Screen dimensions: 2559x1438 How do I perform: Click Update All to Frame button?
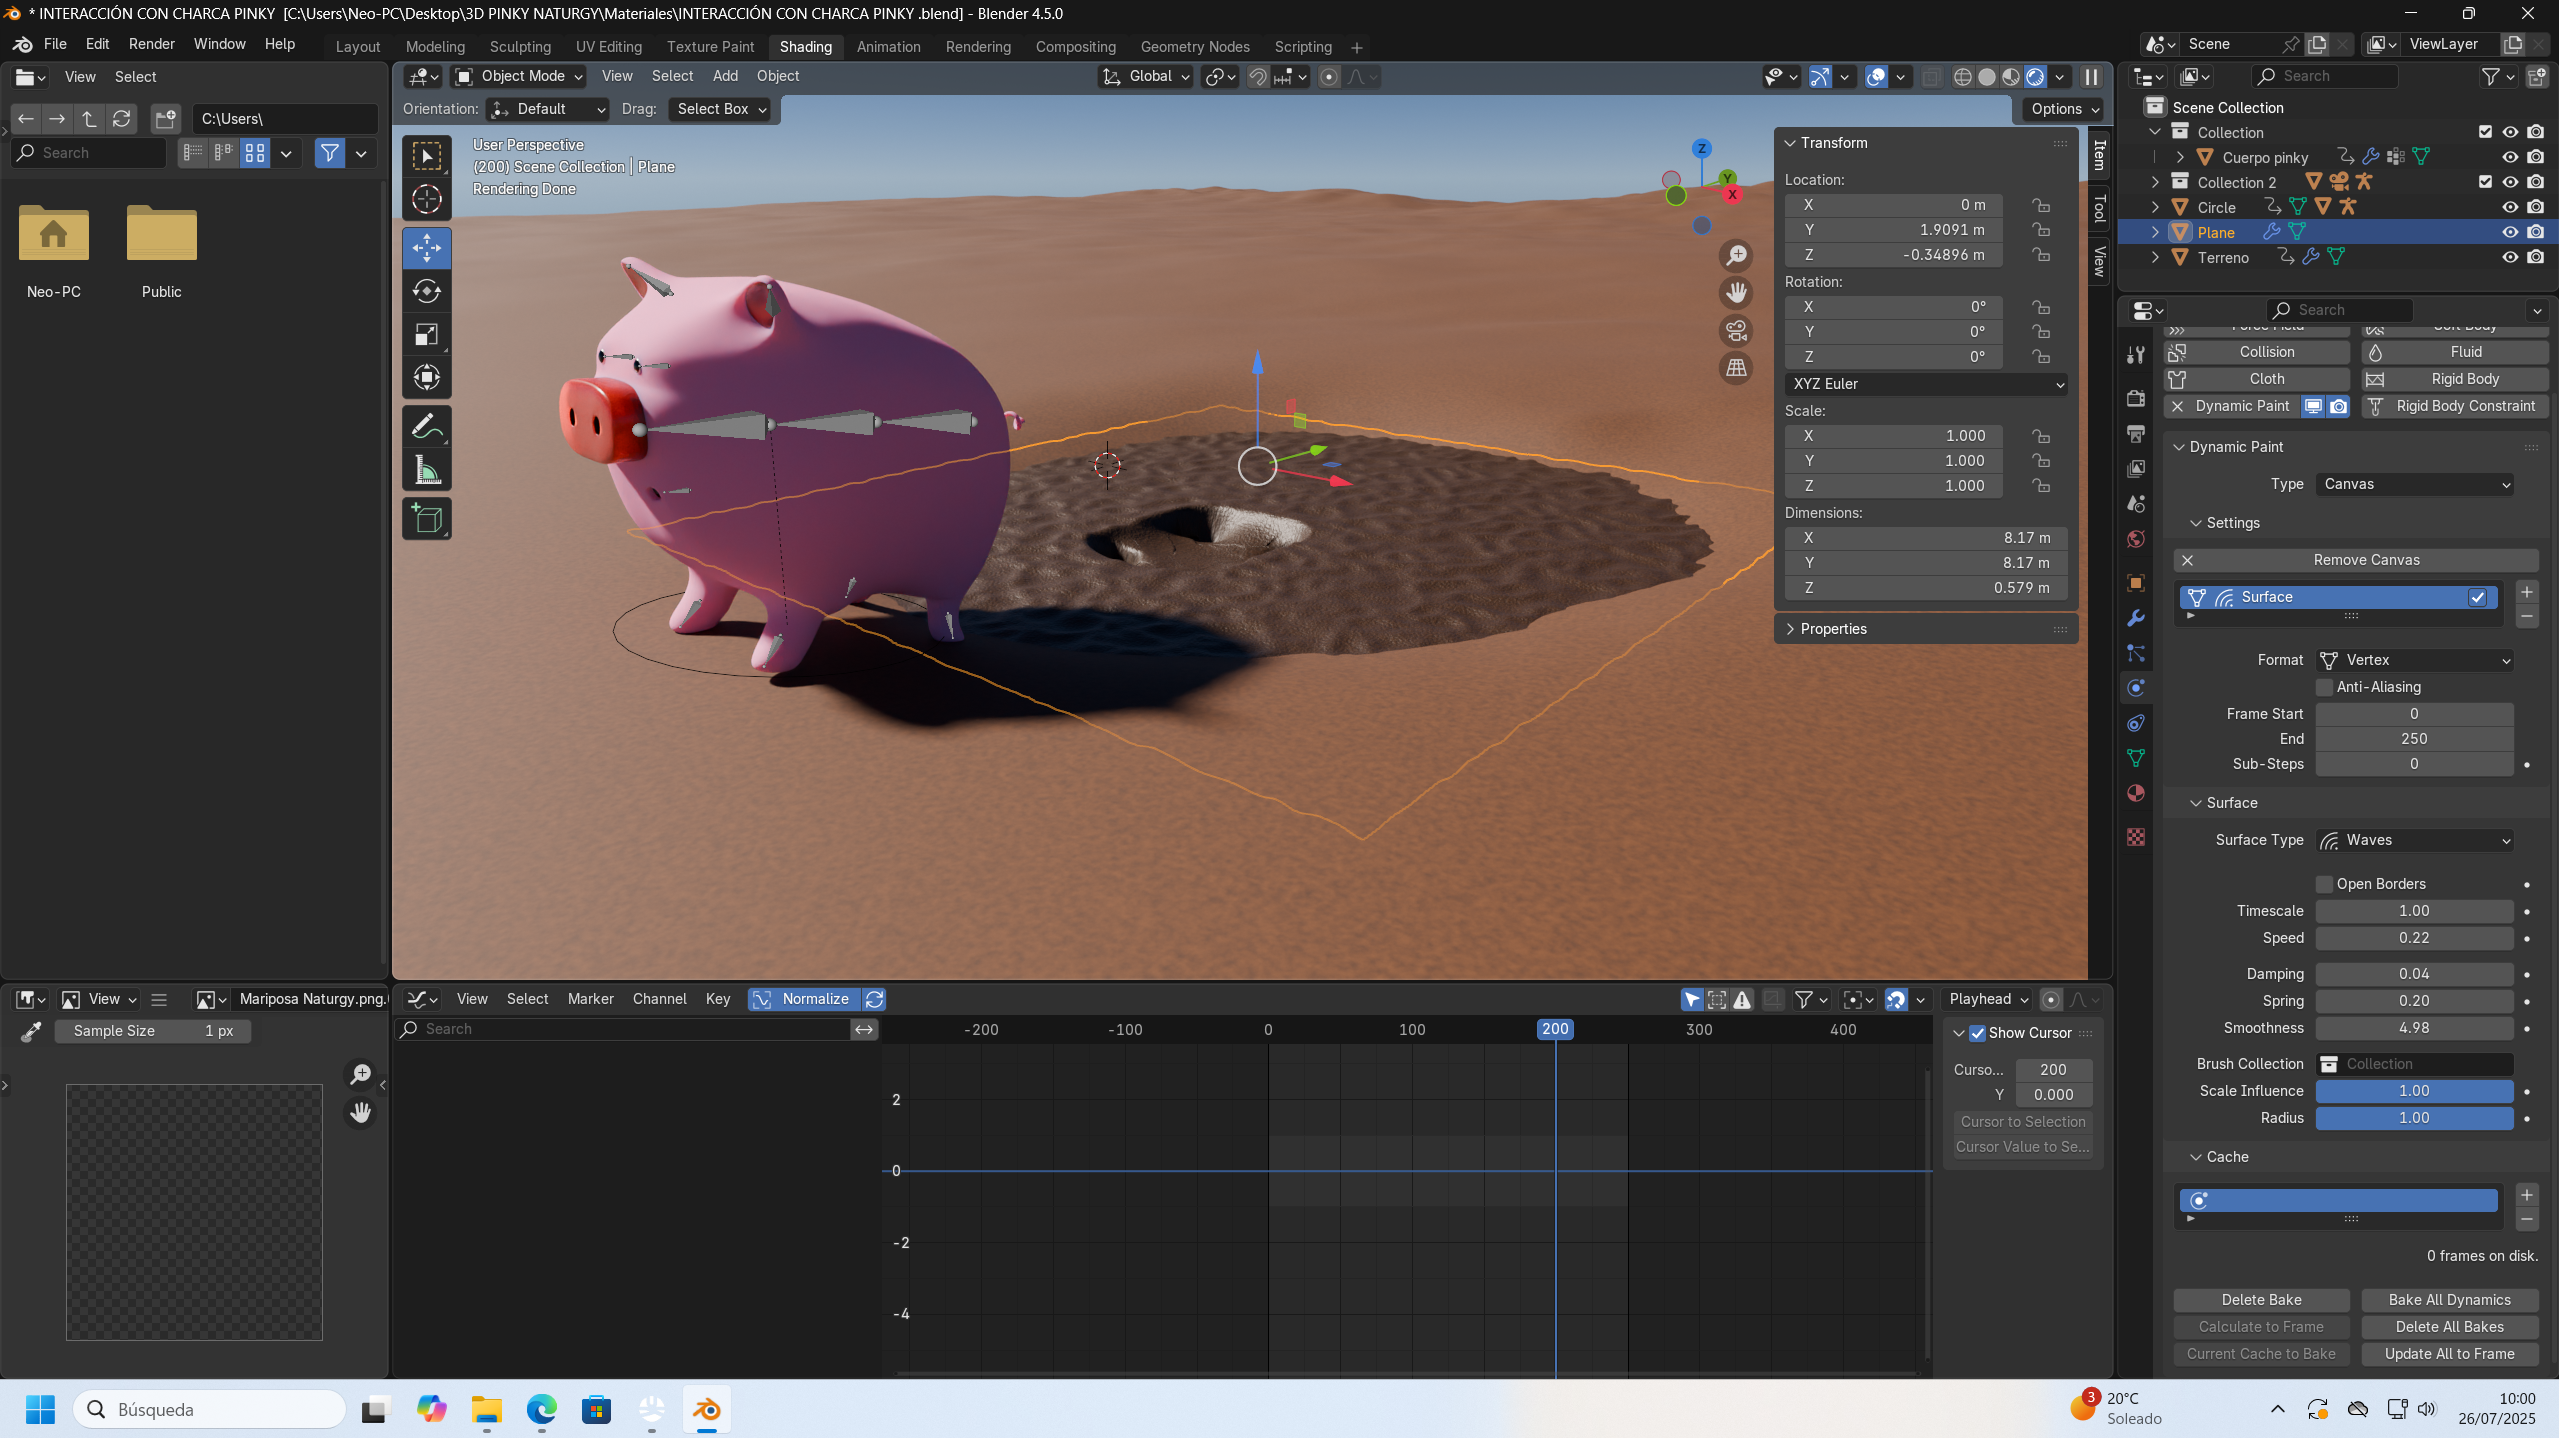click(2450, 1354)
